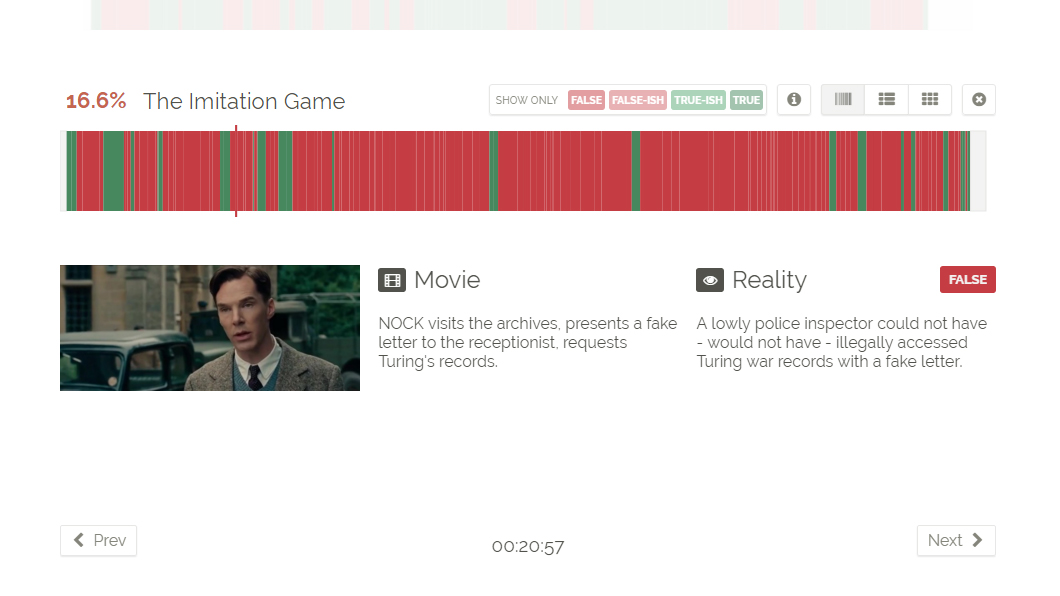Filter scenes to show only FALSE
The height and width of the screenshot is (596, 1060).
coord(586,100)
